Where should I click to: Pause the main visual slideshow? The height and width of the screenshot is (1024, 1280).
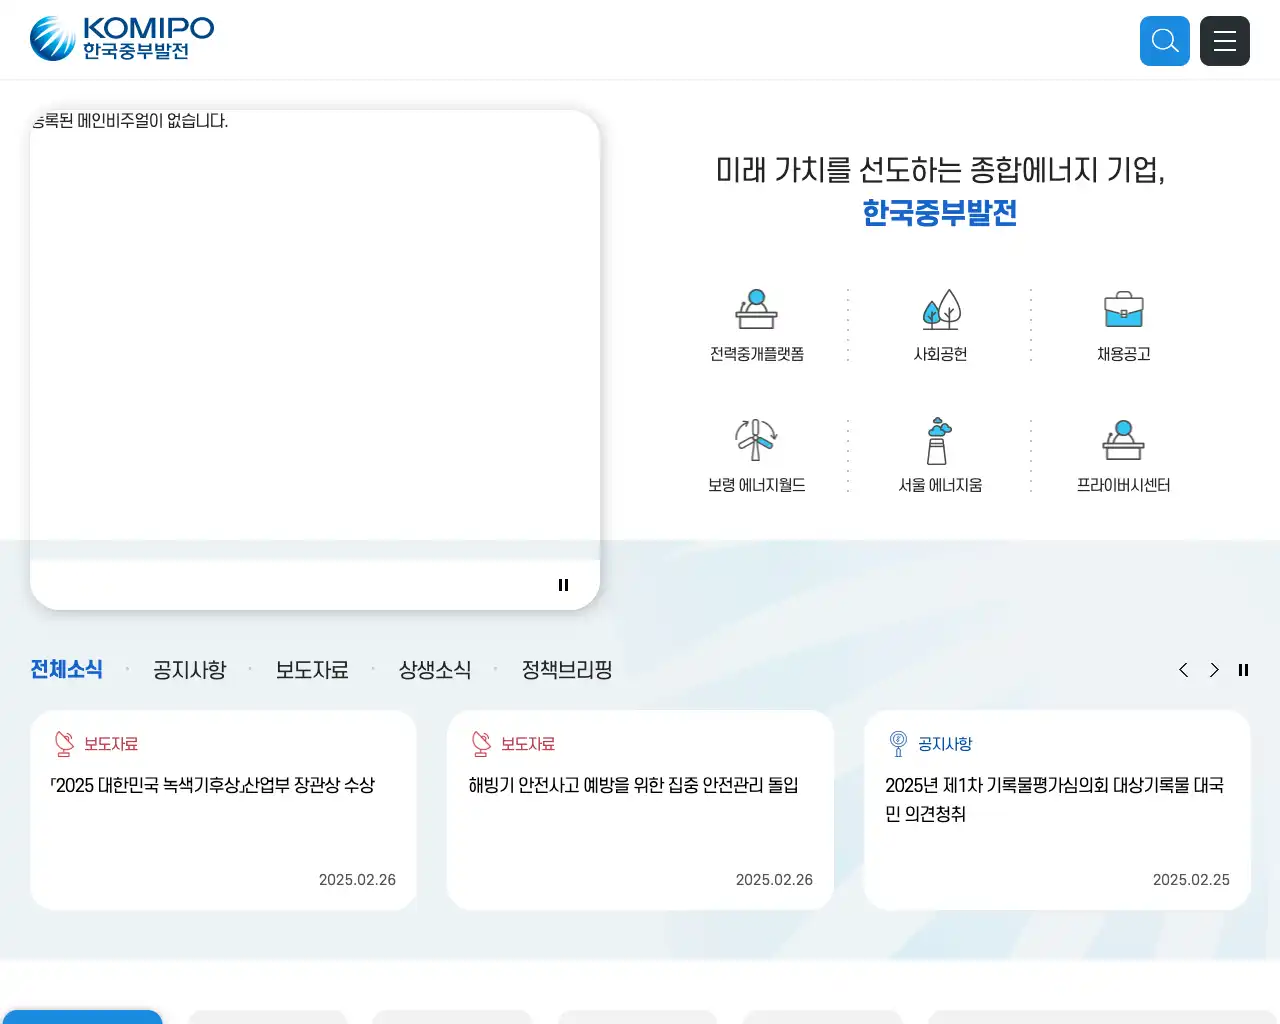(563, 585)
